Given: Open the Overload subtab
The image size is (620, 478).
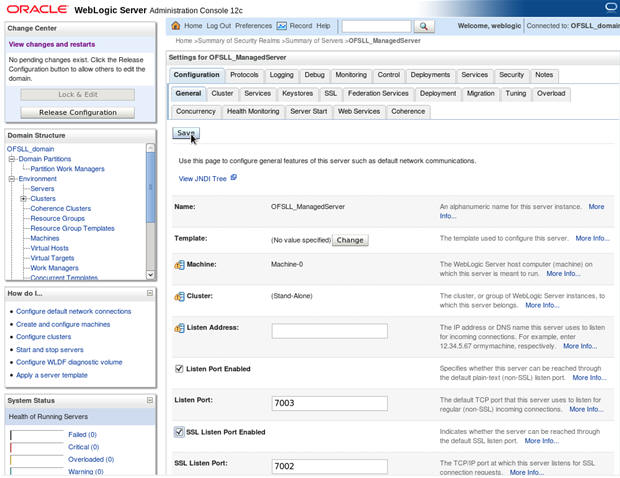Looking at the screenshot, I should (551, 93).
